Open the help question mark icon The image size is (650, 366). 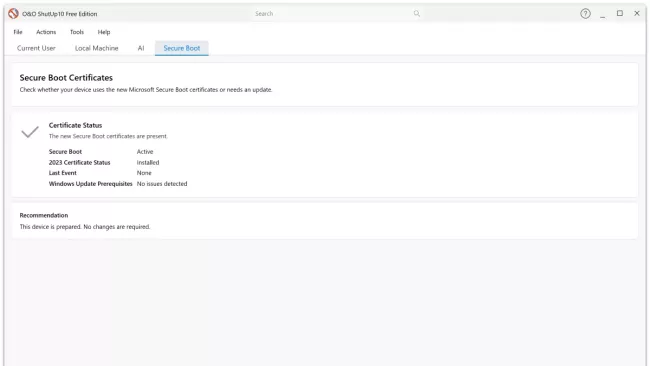pos(585,14)
